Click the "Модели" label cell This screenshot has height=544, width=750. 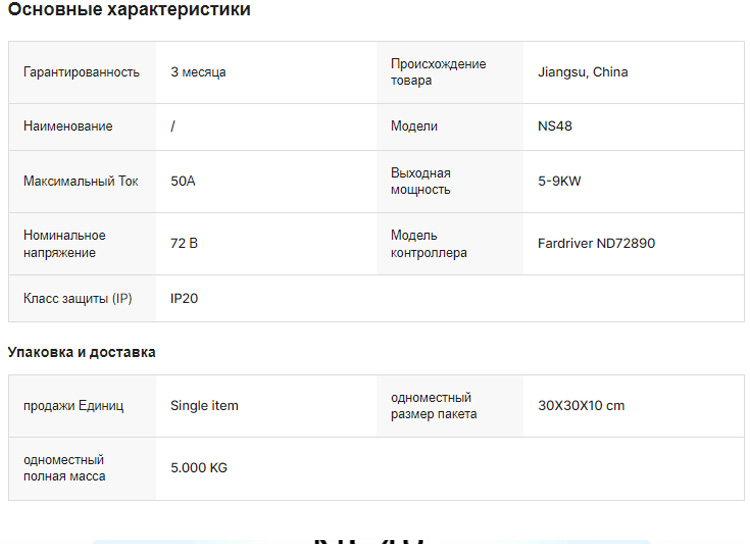click(414, 126)
